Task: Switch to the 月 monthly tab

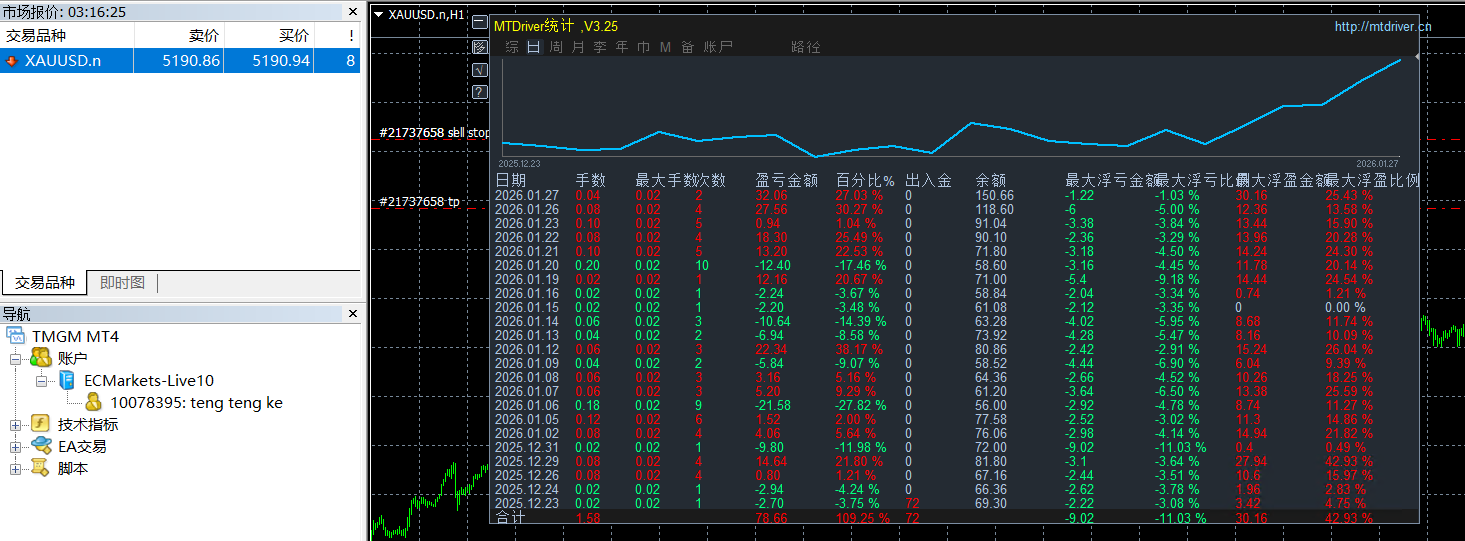Action: pos(578,47)
